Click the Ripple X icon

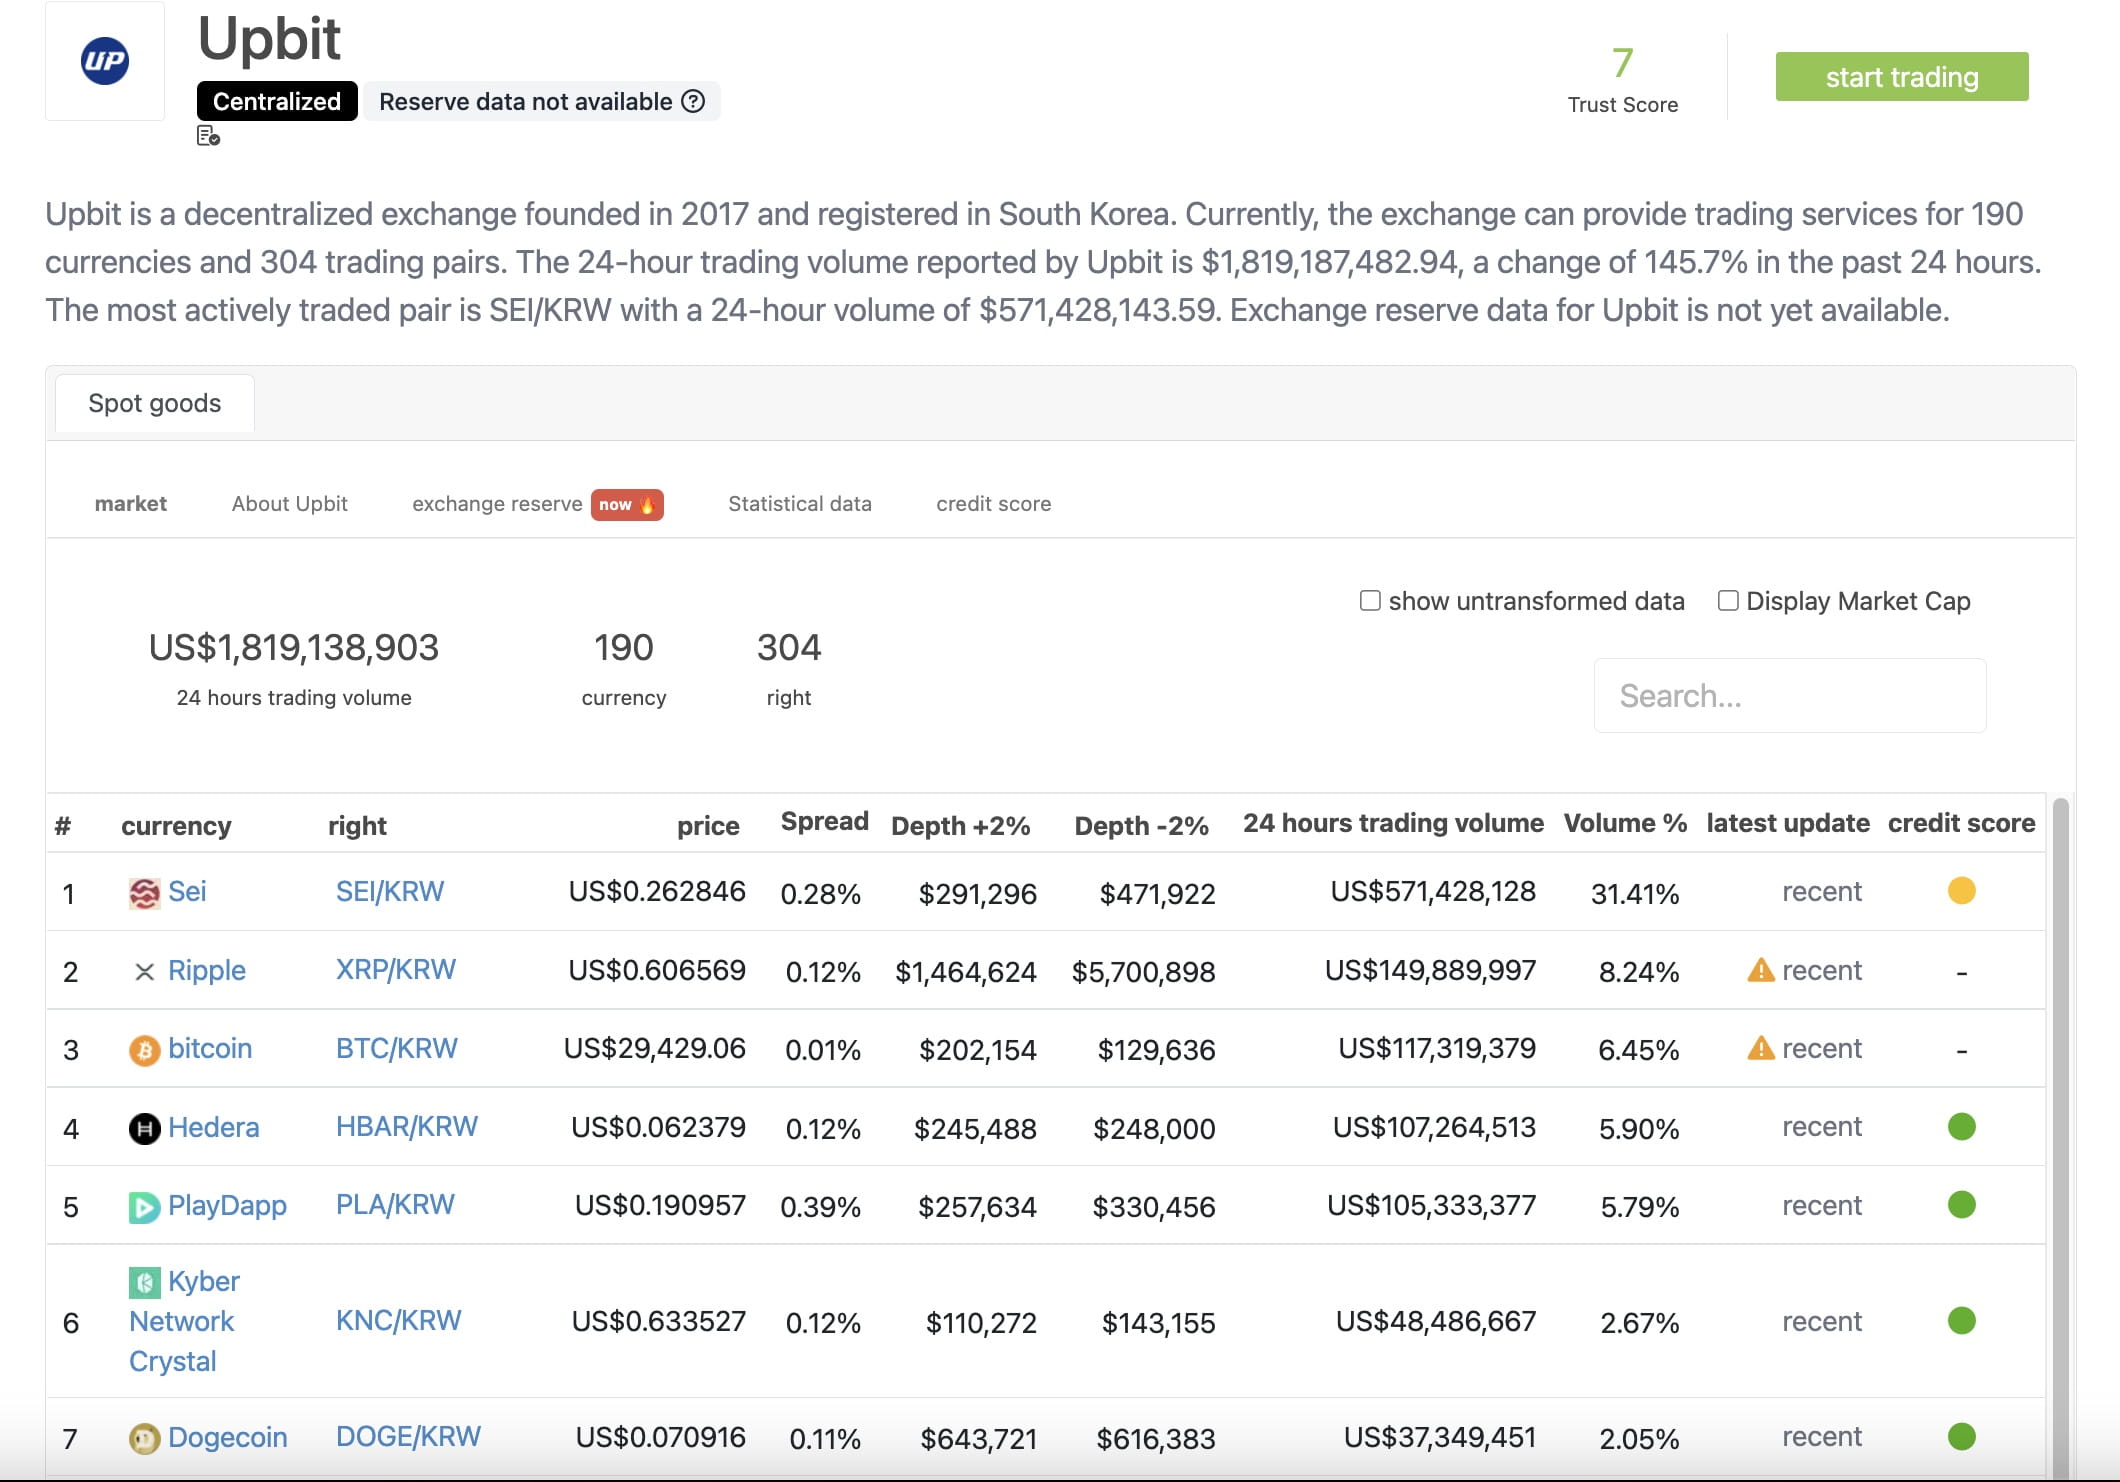143,969
